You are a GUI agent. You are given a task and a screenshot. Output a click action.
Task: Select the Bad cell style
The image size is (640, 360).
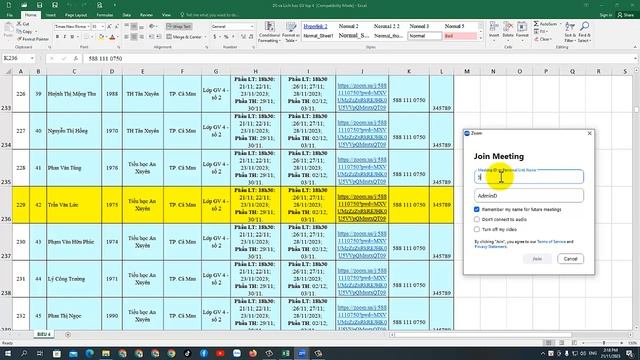click(460, 36)
